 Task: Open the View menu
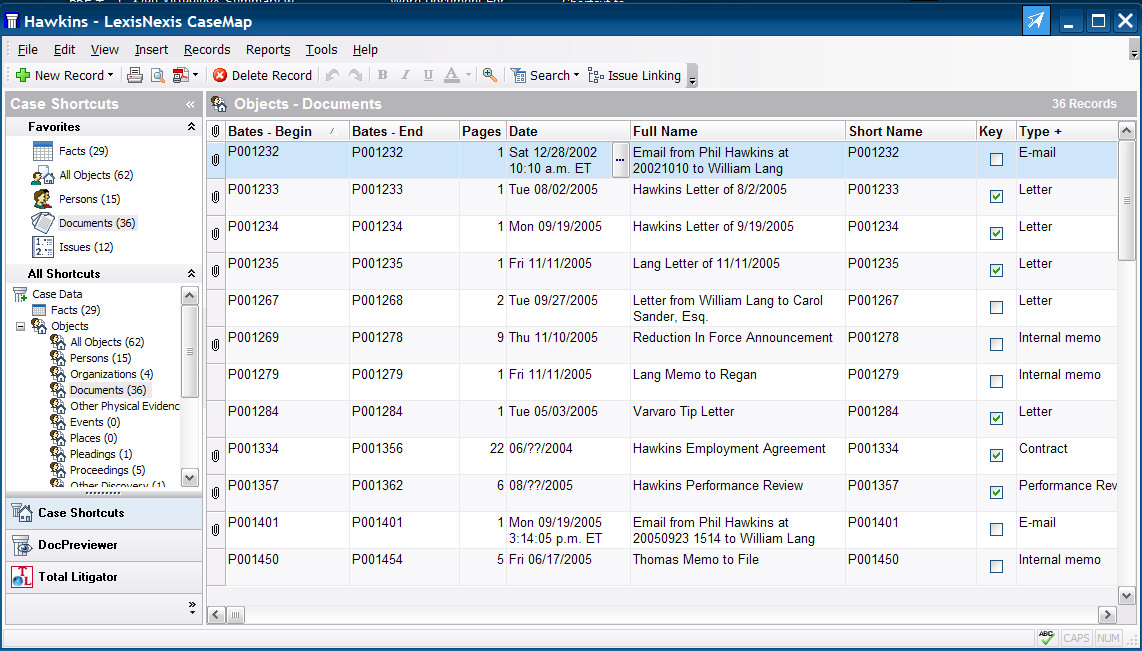pos(105,50)
